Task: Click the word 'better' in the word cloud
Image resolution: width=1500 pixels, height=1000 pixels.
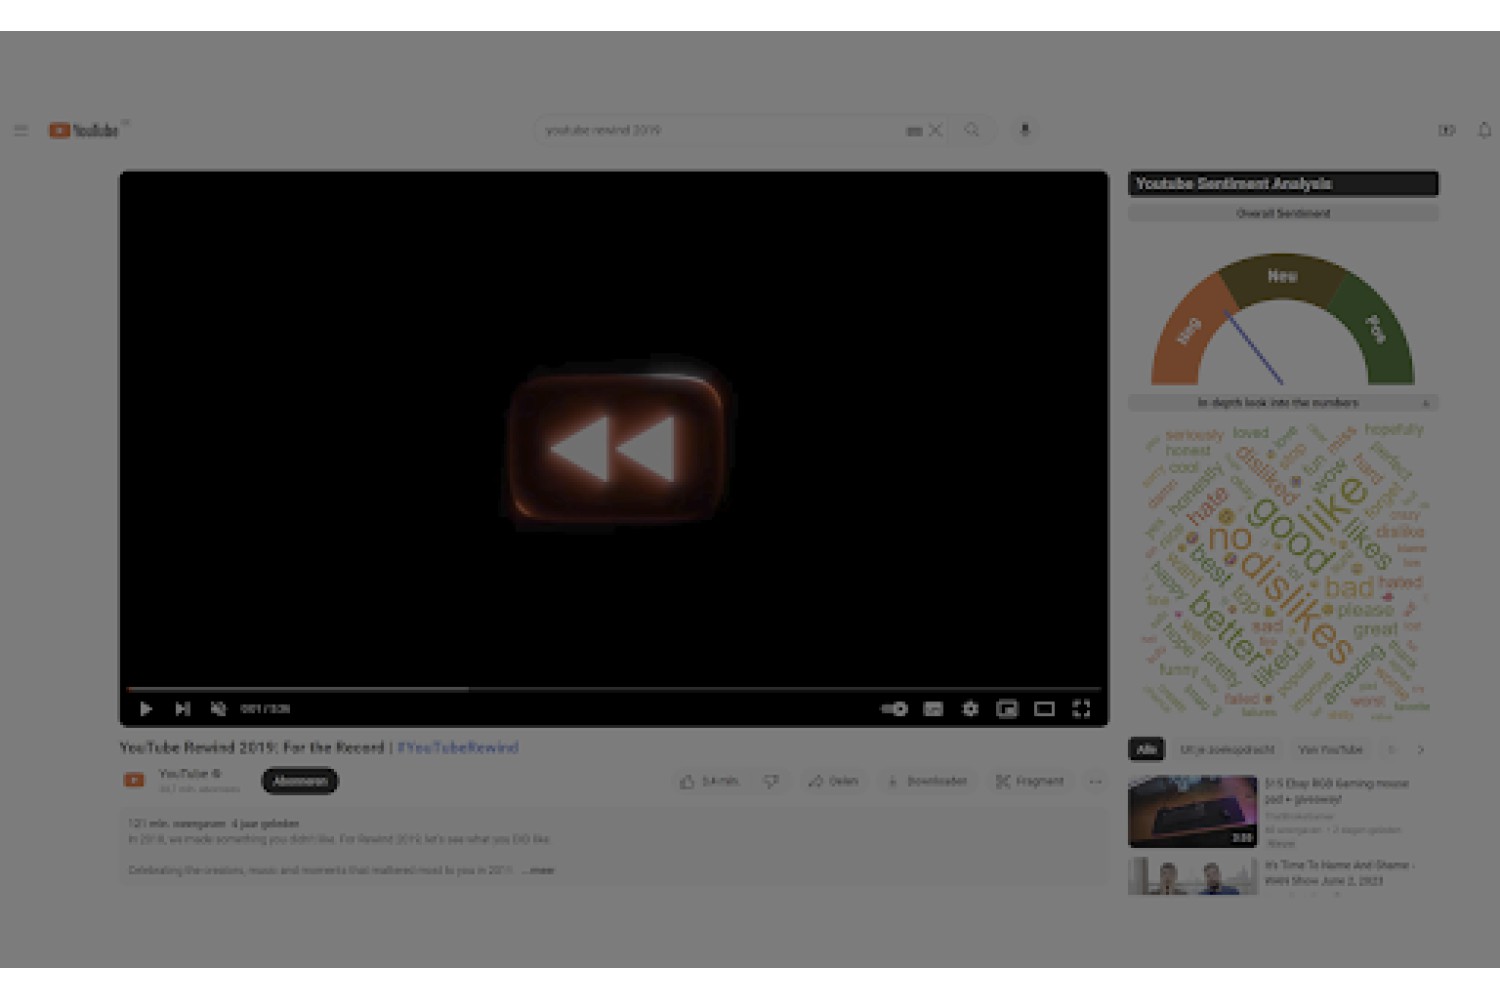Action: point(1228,631)
